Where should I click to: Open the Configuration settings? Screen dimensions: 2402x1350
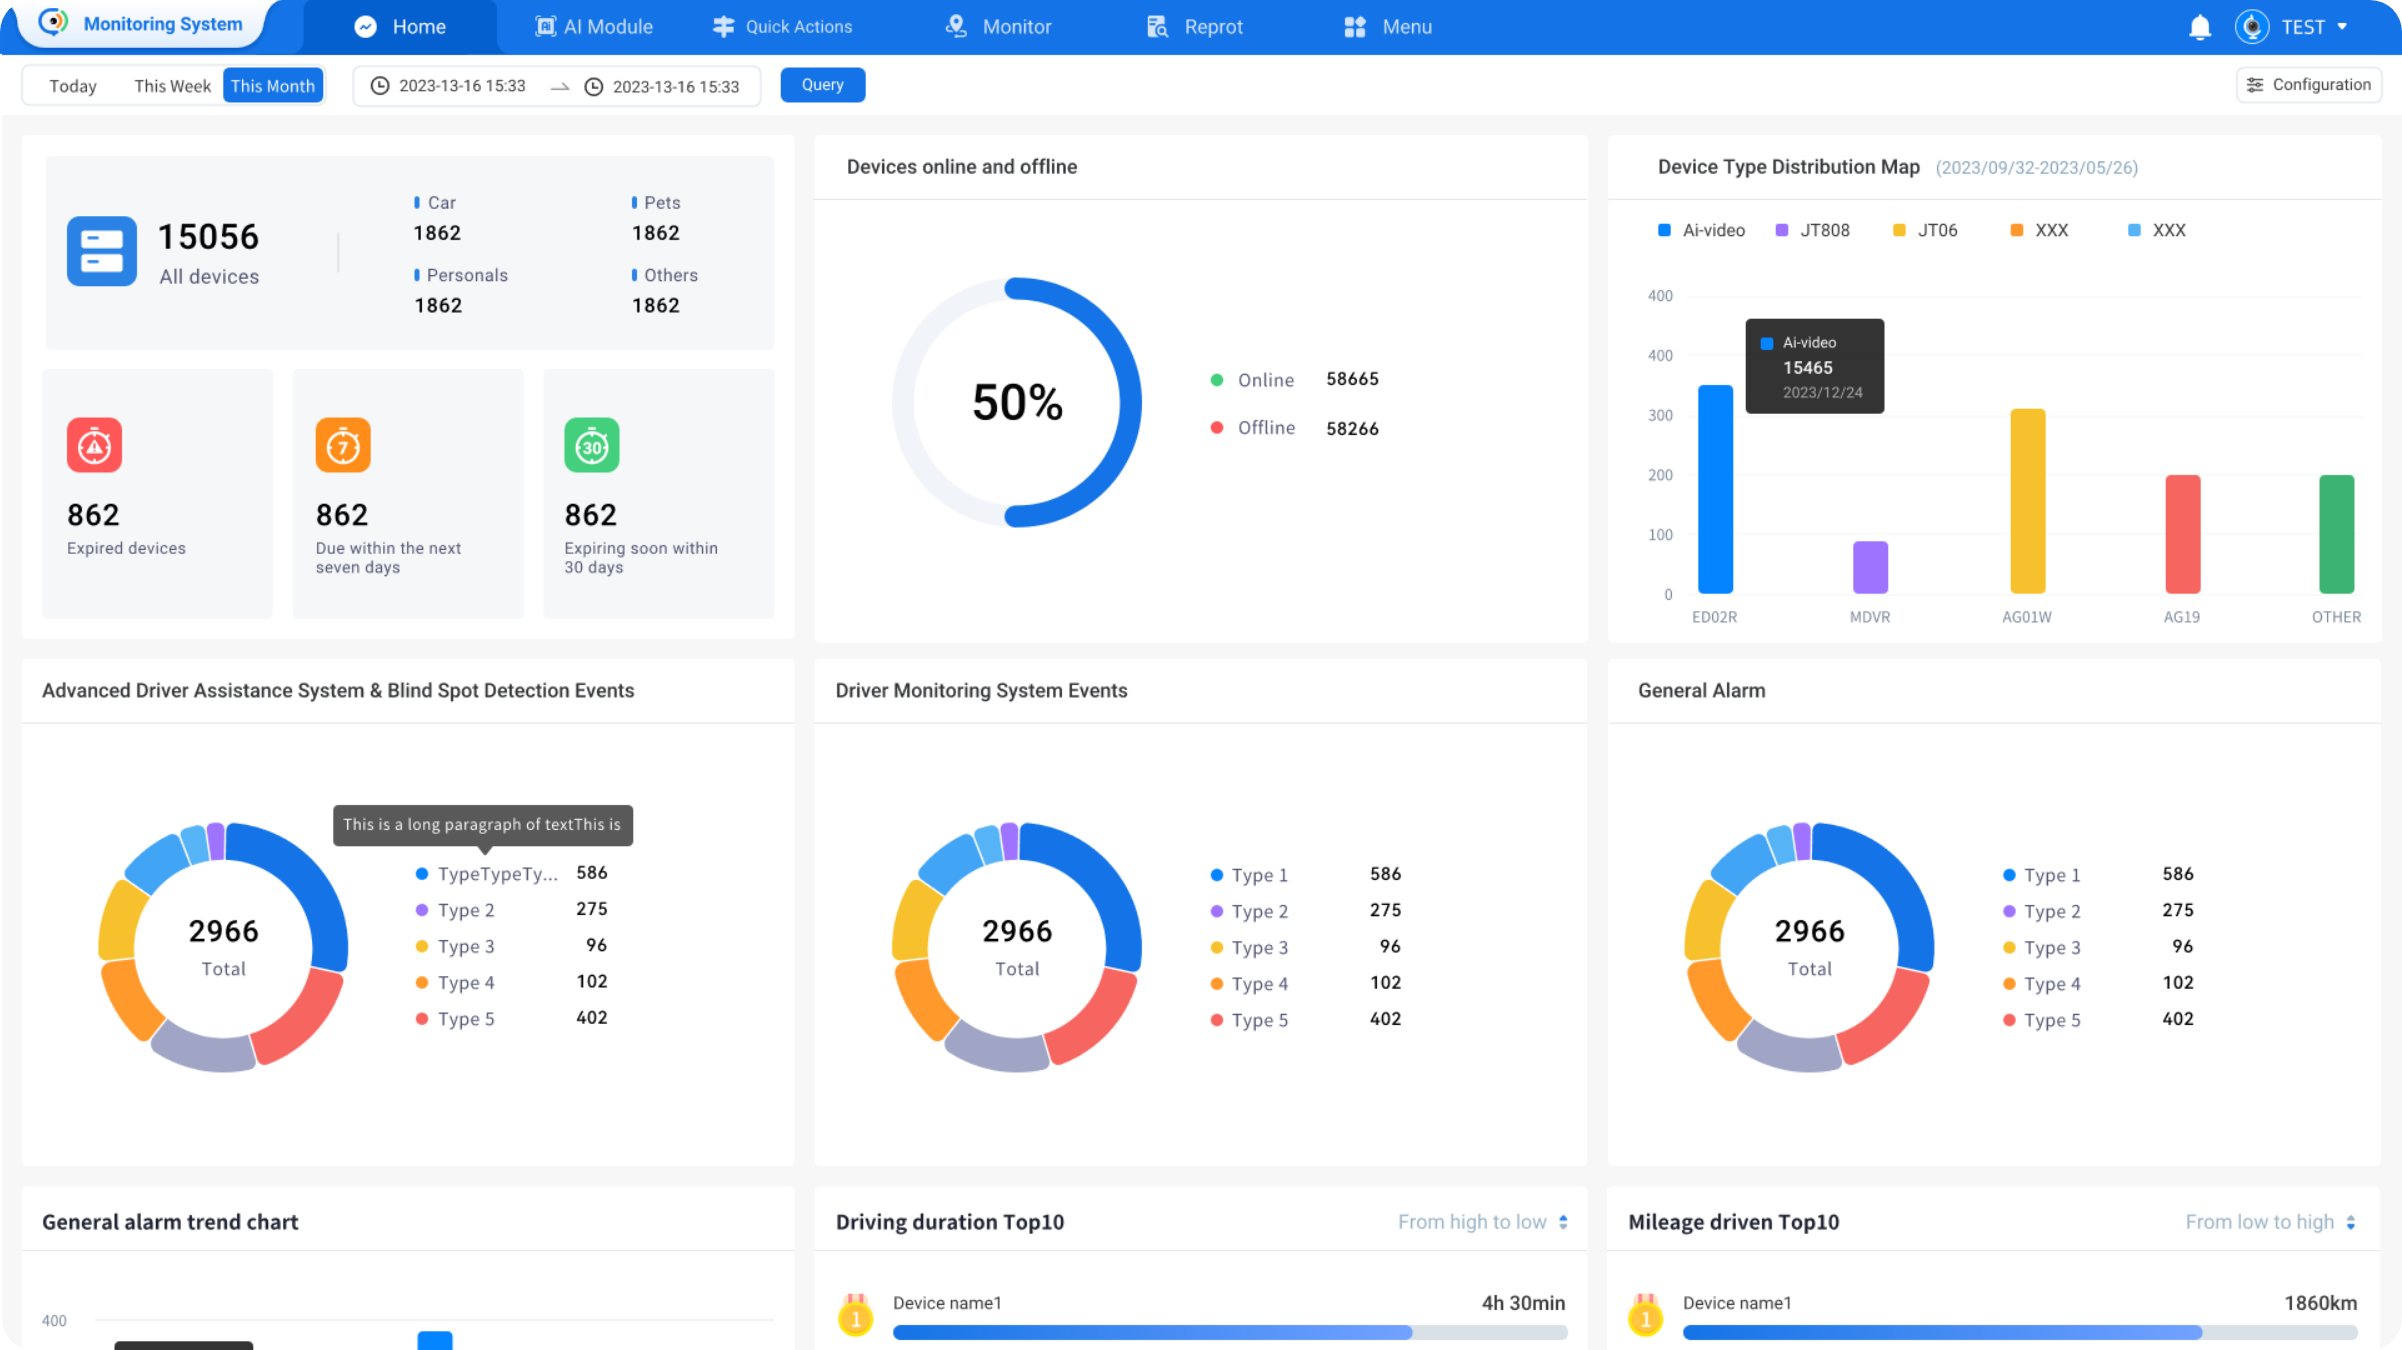[x=2309, y=84]
